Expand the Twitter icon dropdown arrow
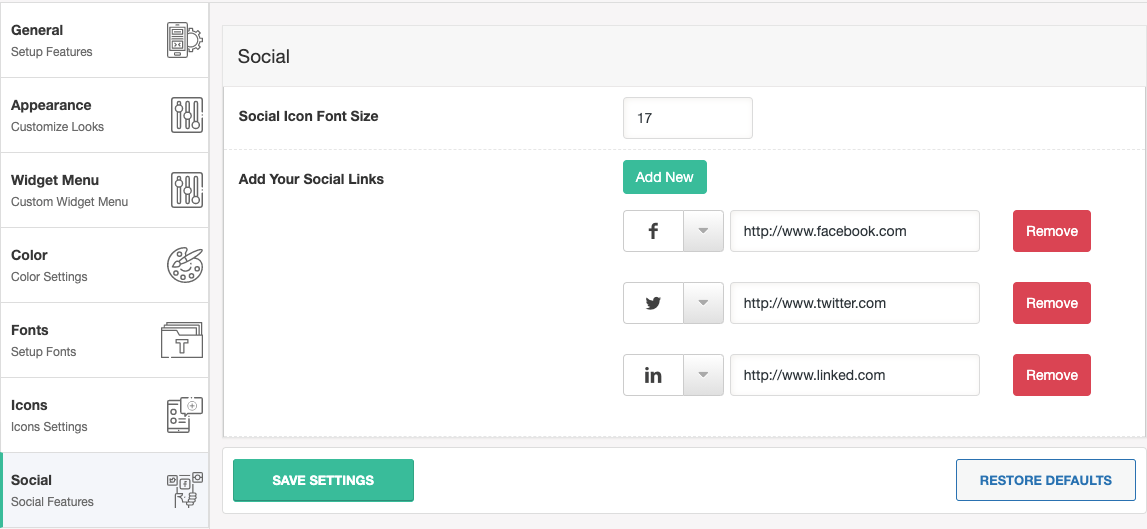Screen dimensions: 1147x529 pyautogui.click(x=703, y=303)
